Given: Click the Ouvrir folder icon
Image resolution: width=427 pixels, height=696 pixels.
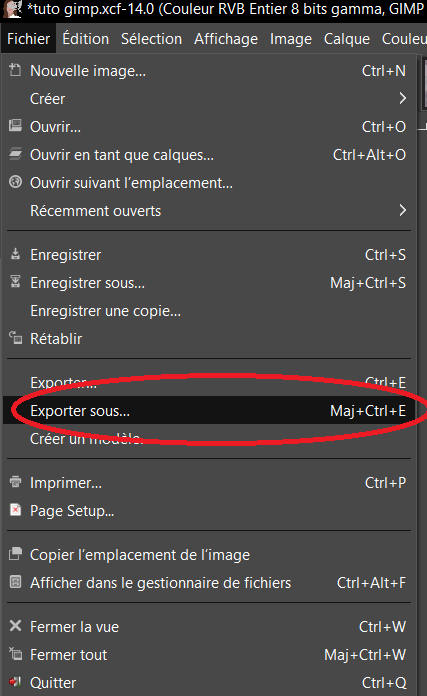Looking at the screenshot, I should pos(16,126).
